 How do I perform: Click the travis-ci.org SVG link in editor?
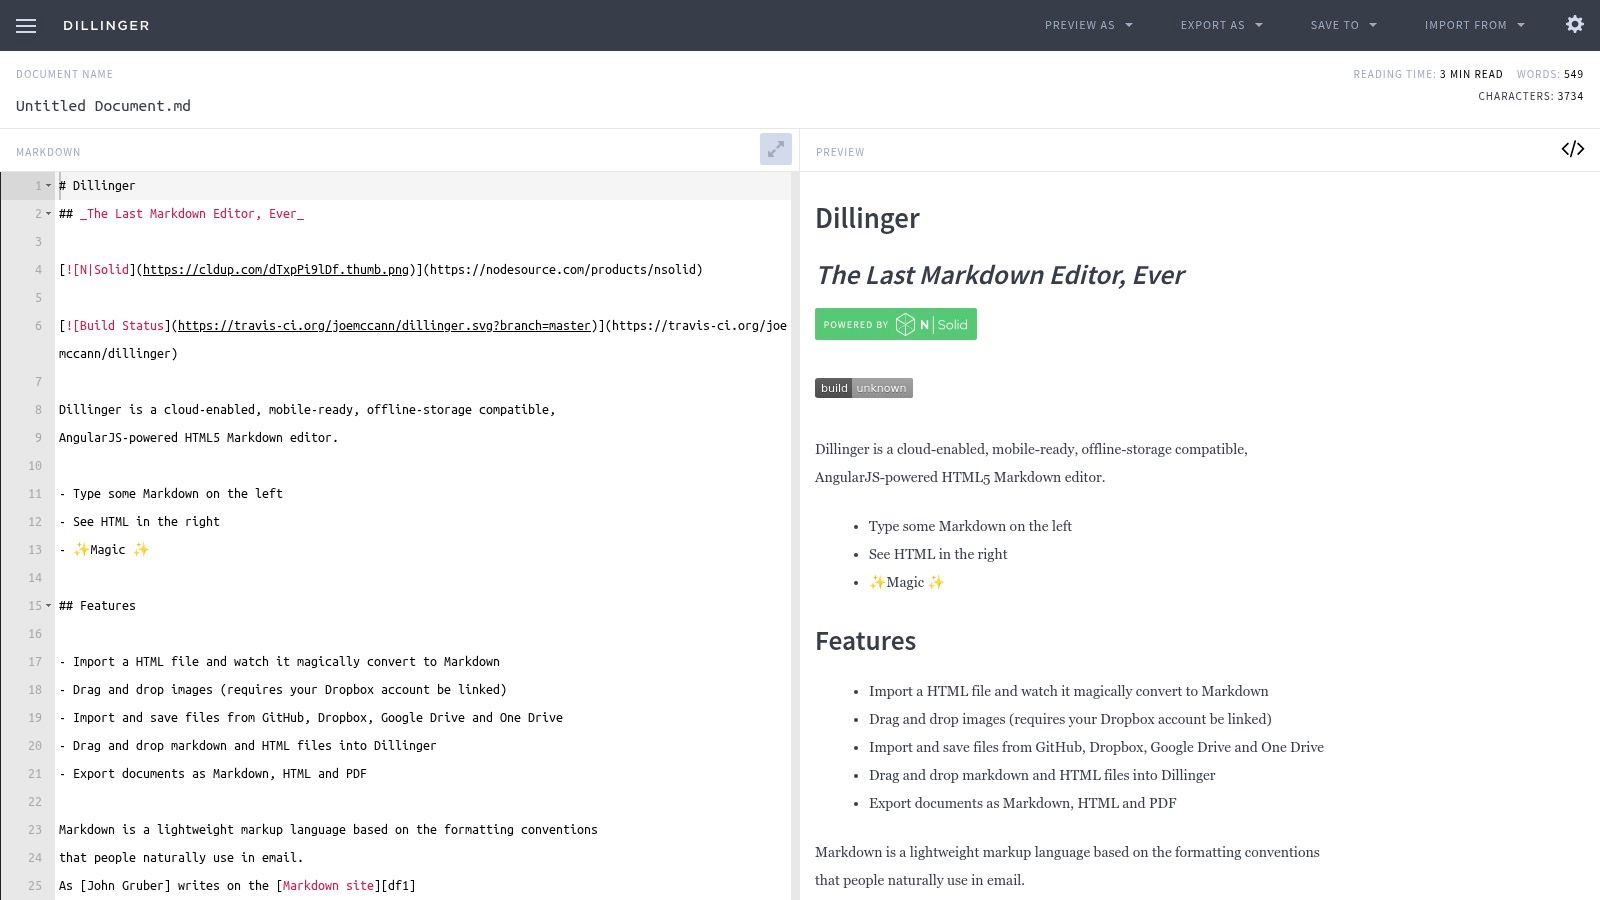click(x=384, y=326)
